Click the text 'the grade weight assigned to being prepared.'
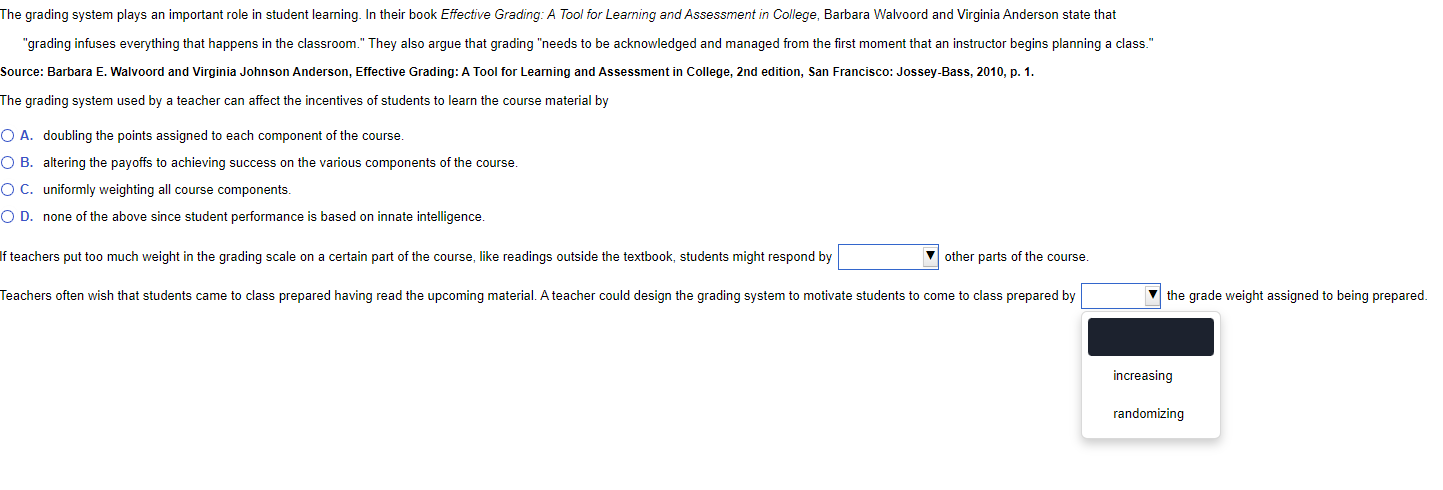Viewport: 1443px width, 490px height. tap(1297, 296)
